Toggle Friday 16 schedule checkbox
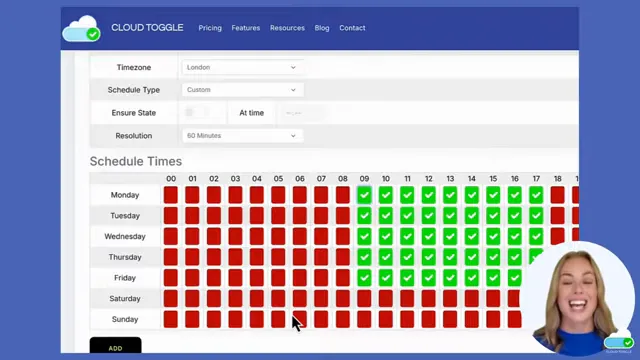This screenshot has height=360, width=640. [515, 278]
